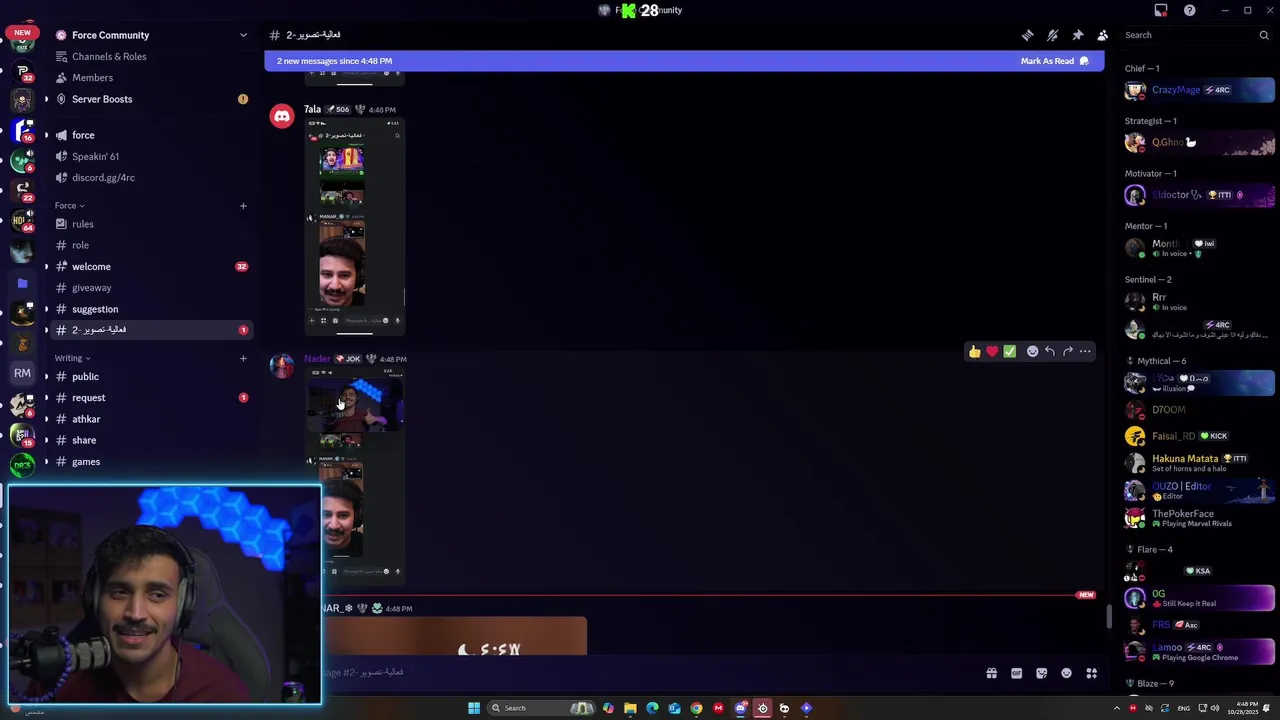
Task: Reply to Nader's message
Action: (1050, 351)
